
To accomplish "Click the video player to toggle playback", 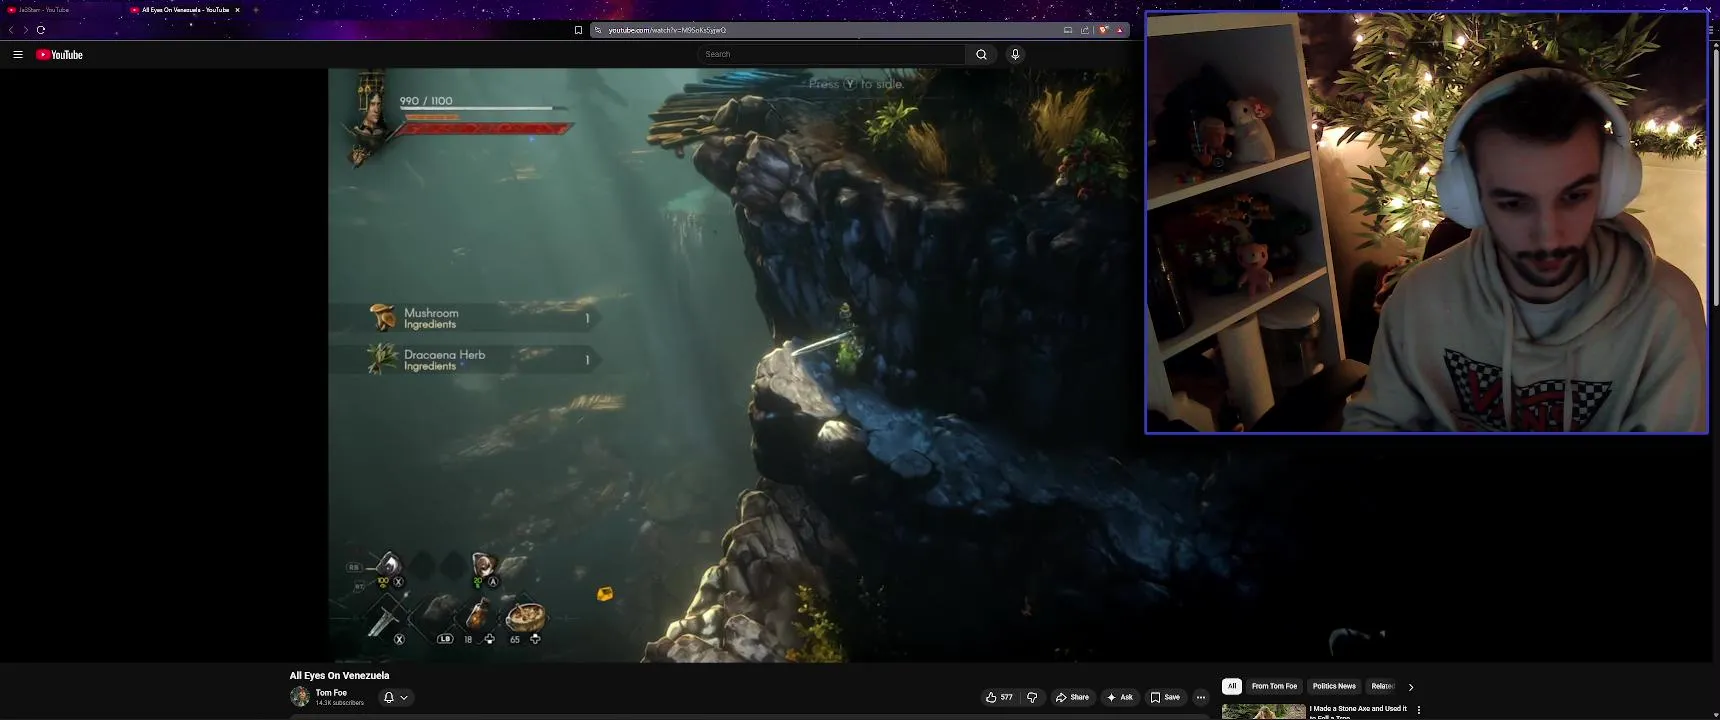I will (736, 365).
